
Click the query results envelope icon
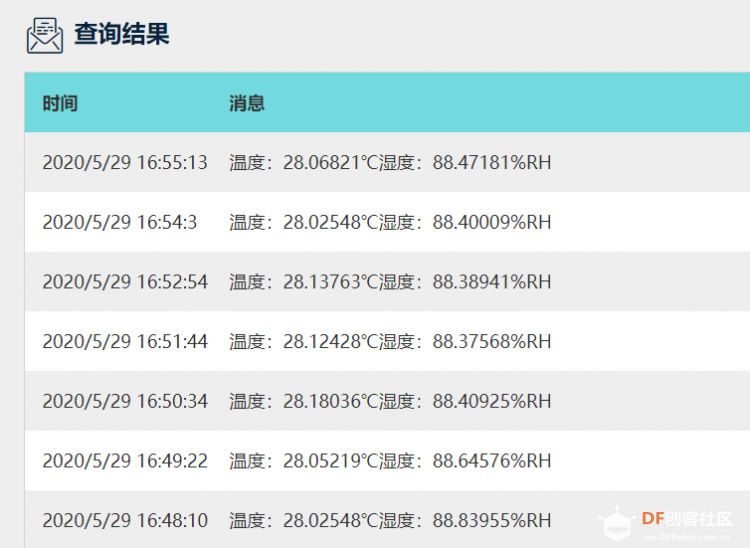coord(45,35)
